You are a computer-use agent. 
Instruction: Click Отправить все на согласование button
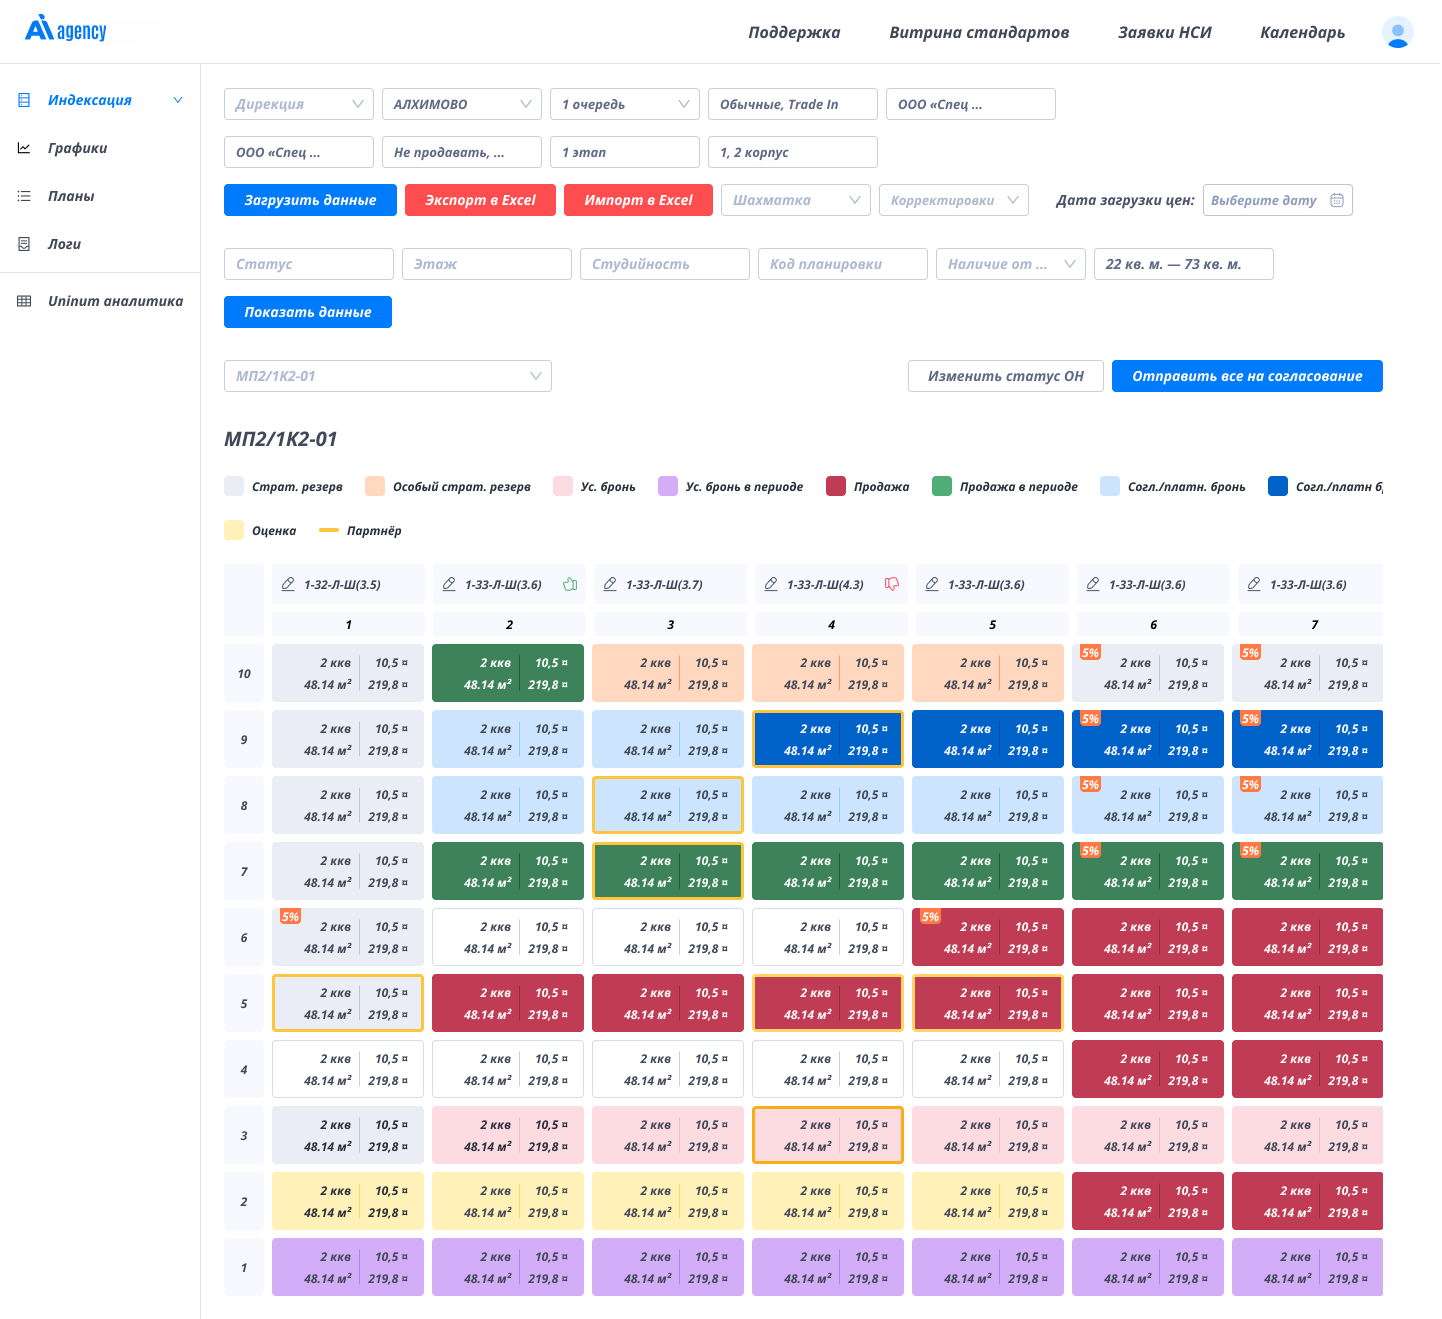click(x=1247, y=376)
